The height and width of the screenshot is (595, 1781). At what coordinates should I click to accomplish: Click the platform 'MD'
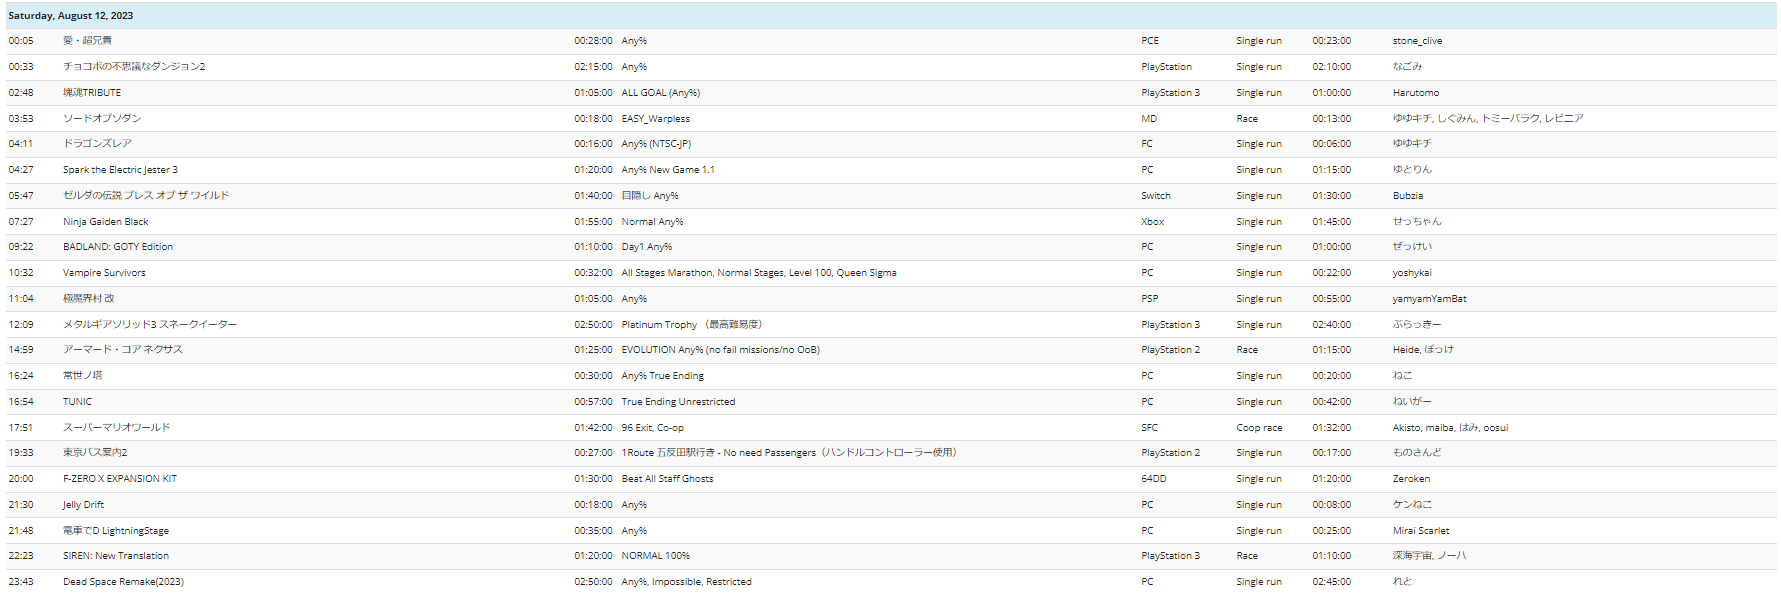[x=1149, y=119]
